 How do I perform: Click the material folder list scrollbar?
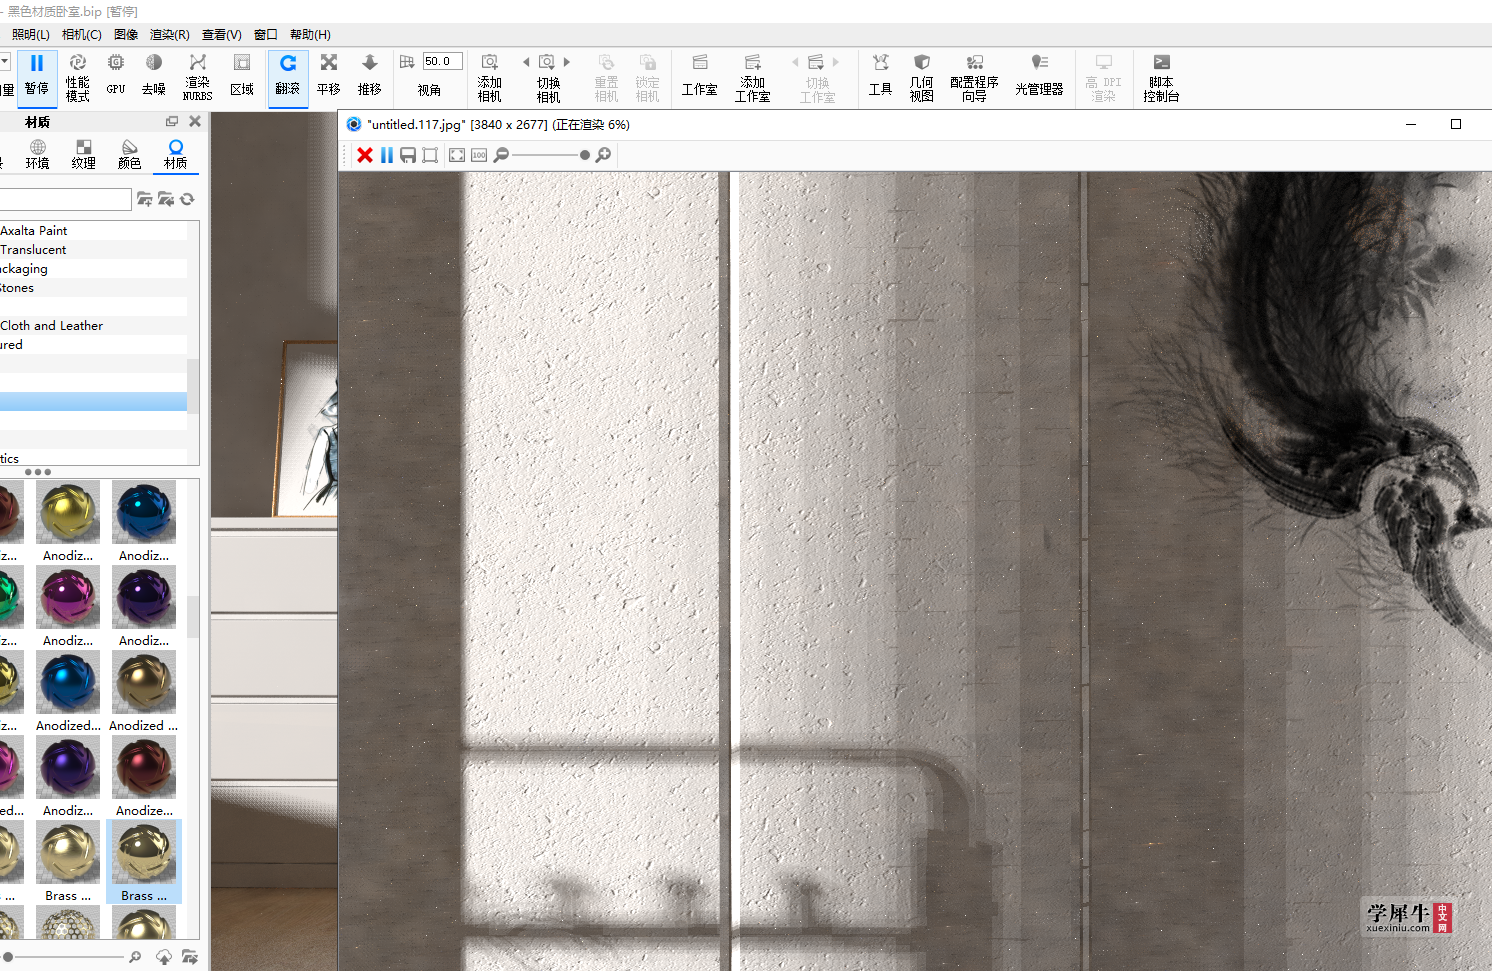(x=193, y=386)
